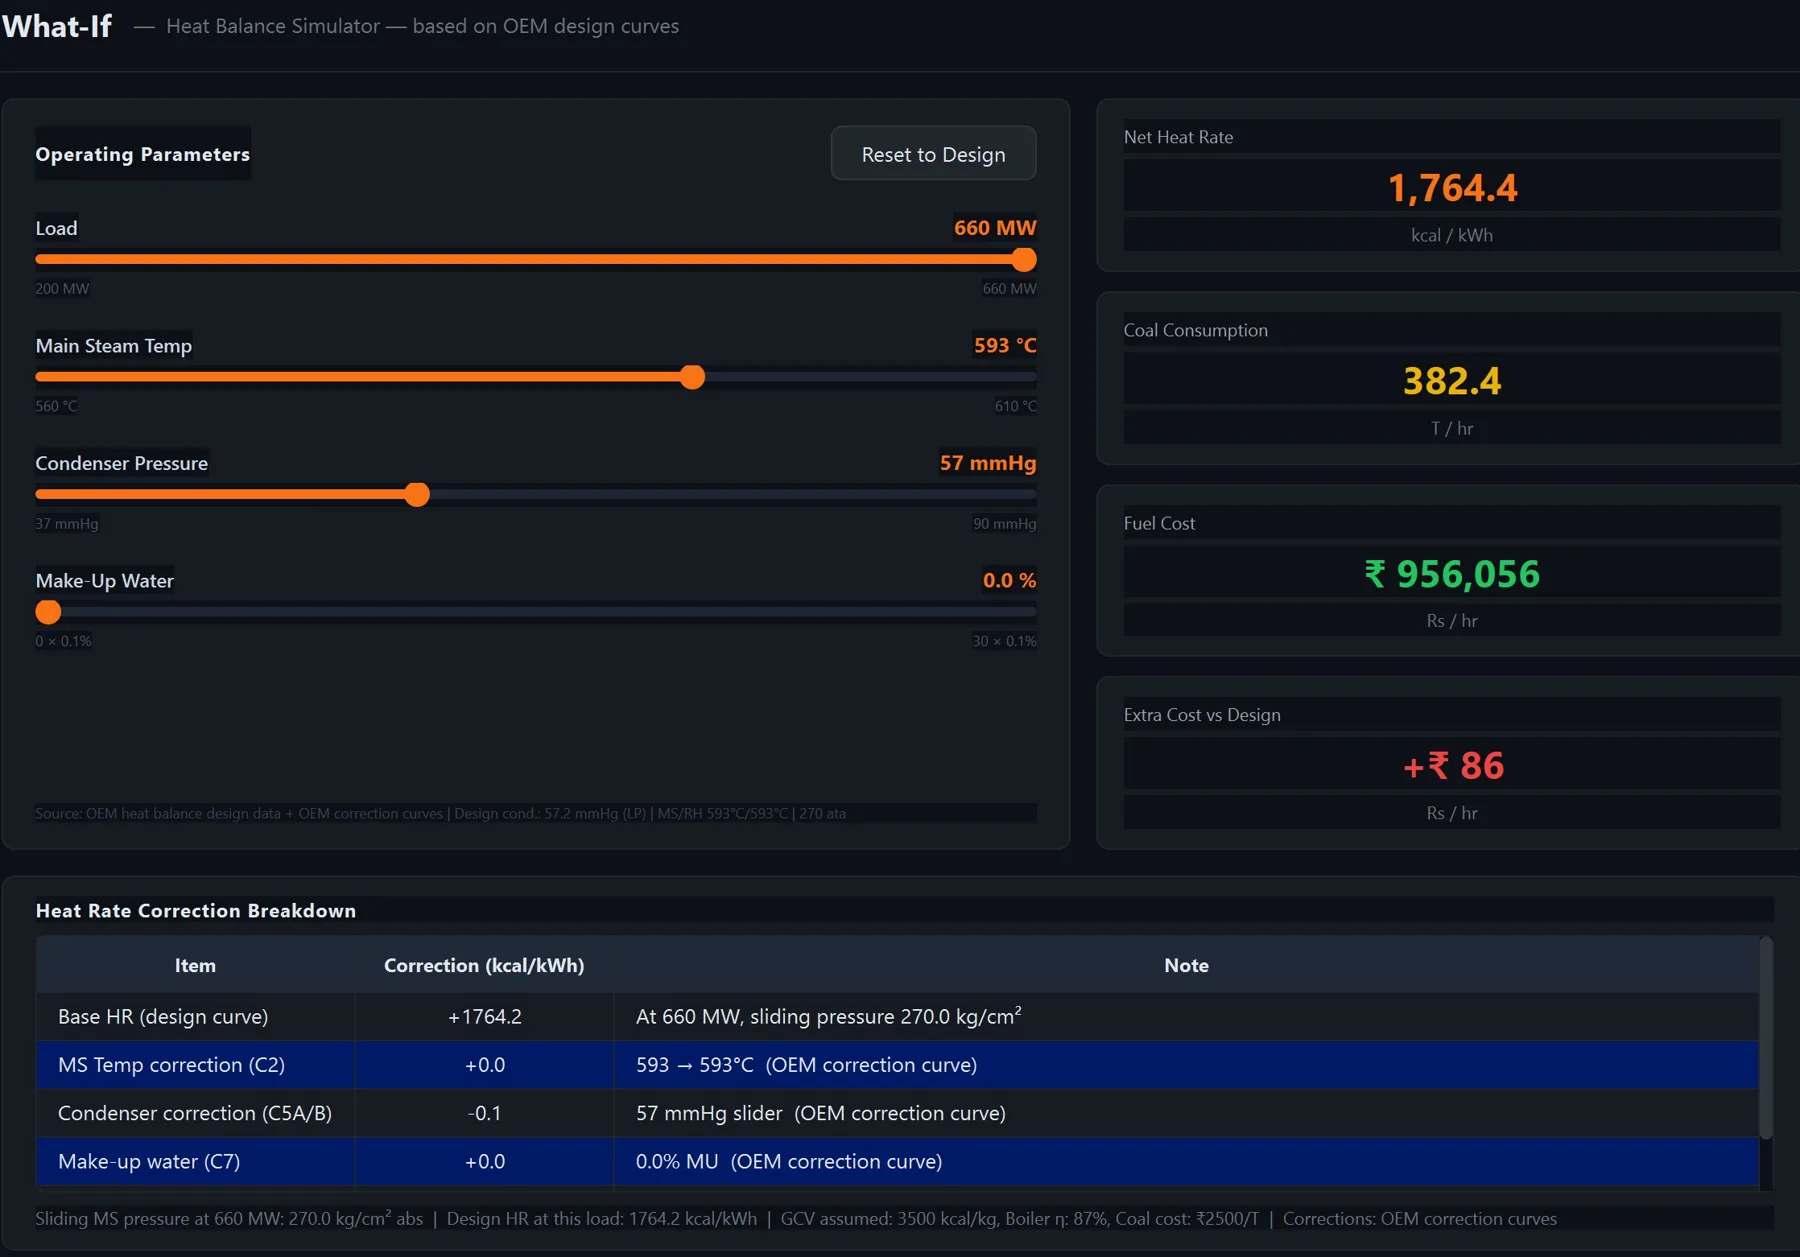The width and height of the screenshot is (1800, 1257).
Task: Click the Fuel Cost value ₹ 956,056
Action: click(1452, 573)
